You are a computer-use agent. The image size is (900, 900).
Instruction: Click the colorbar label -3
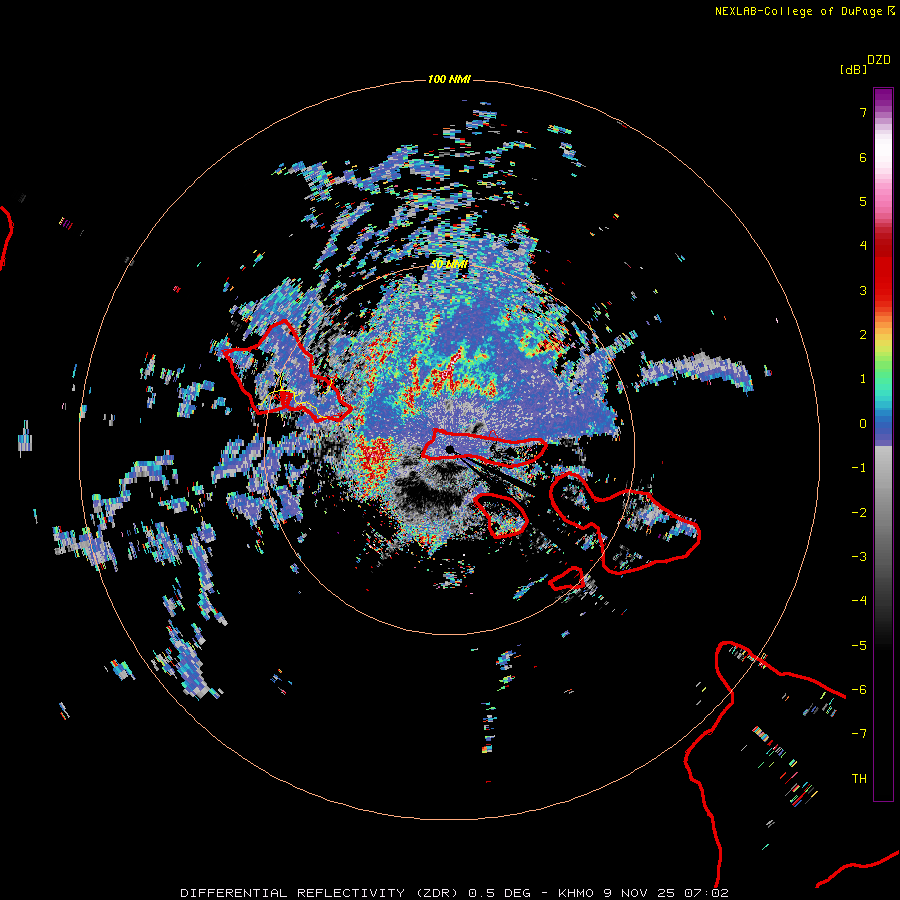(x=859, y=557)
